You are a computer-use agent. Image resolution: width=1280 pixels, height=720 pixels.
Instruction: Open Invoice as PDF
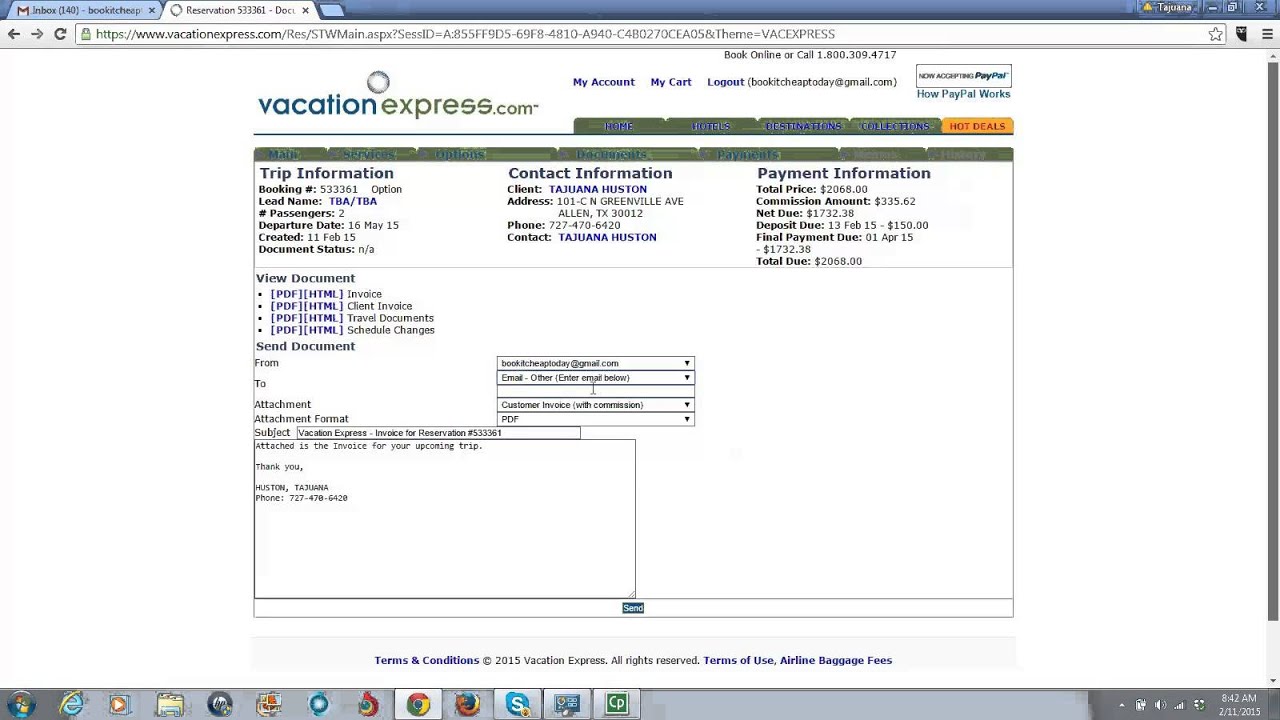pyautogui.click(x=287, y=294)
